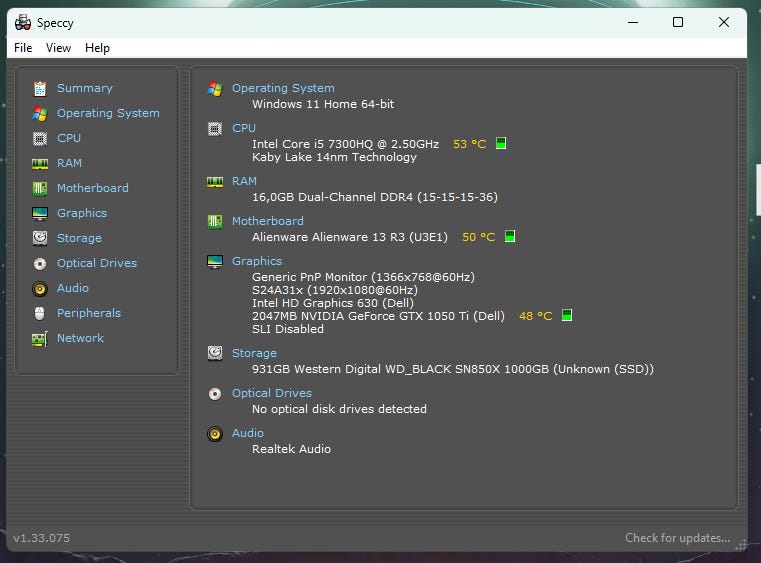Open the Motherboard sidebar section
Screen dimensions: 761x563
(x=93, y=188)
